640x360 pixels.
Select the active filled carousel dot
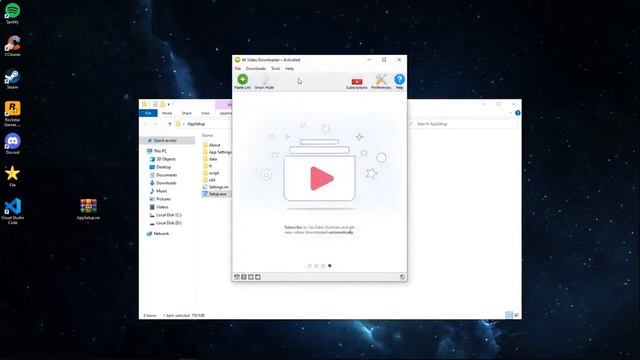pos(330,266)
